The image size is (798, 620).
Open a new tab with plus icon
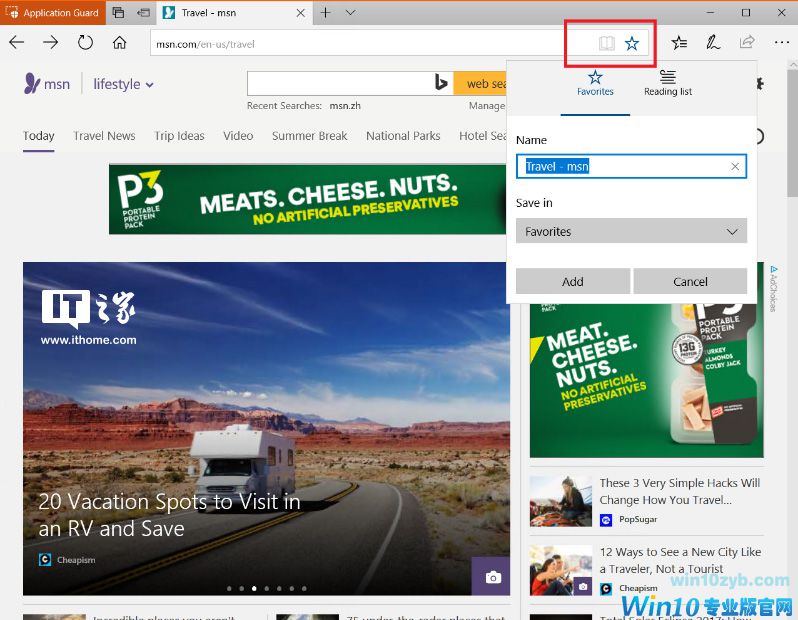click(325, 13)
